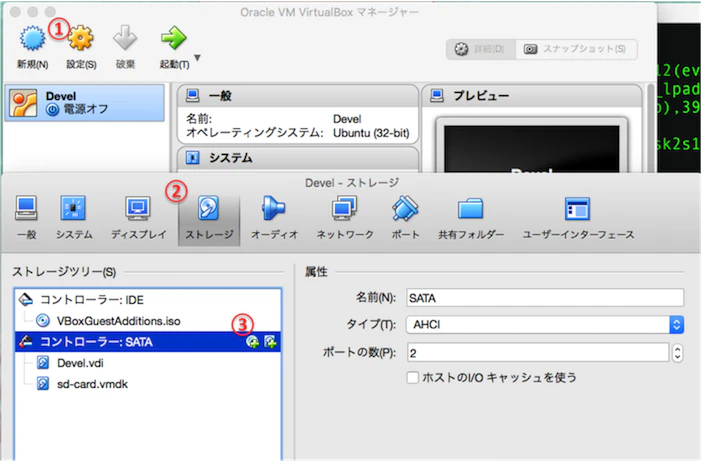701x461 pixels.
Task: Switch to 詳細(D) details view
Action: [x=481, y=49]
